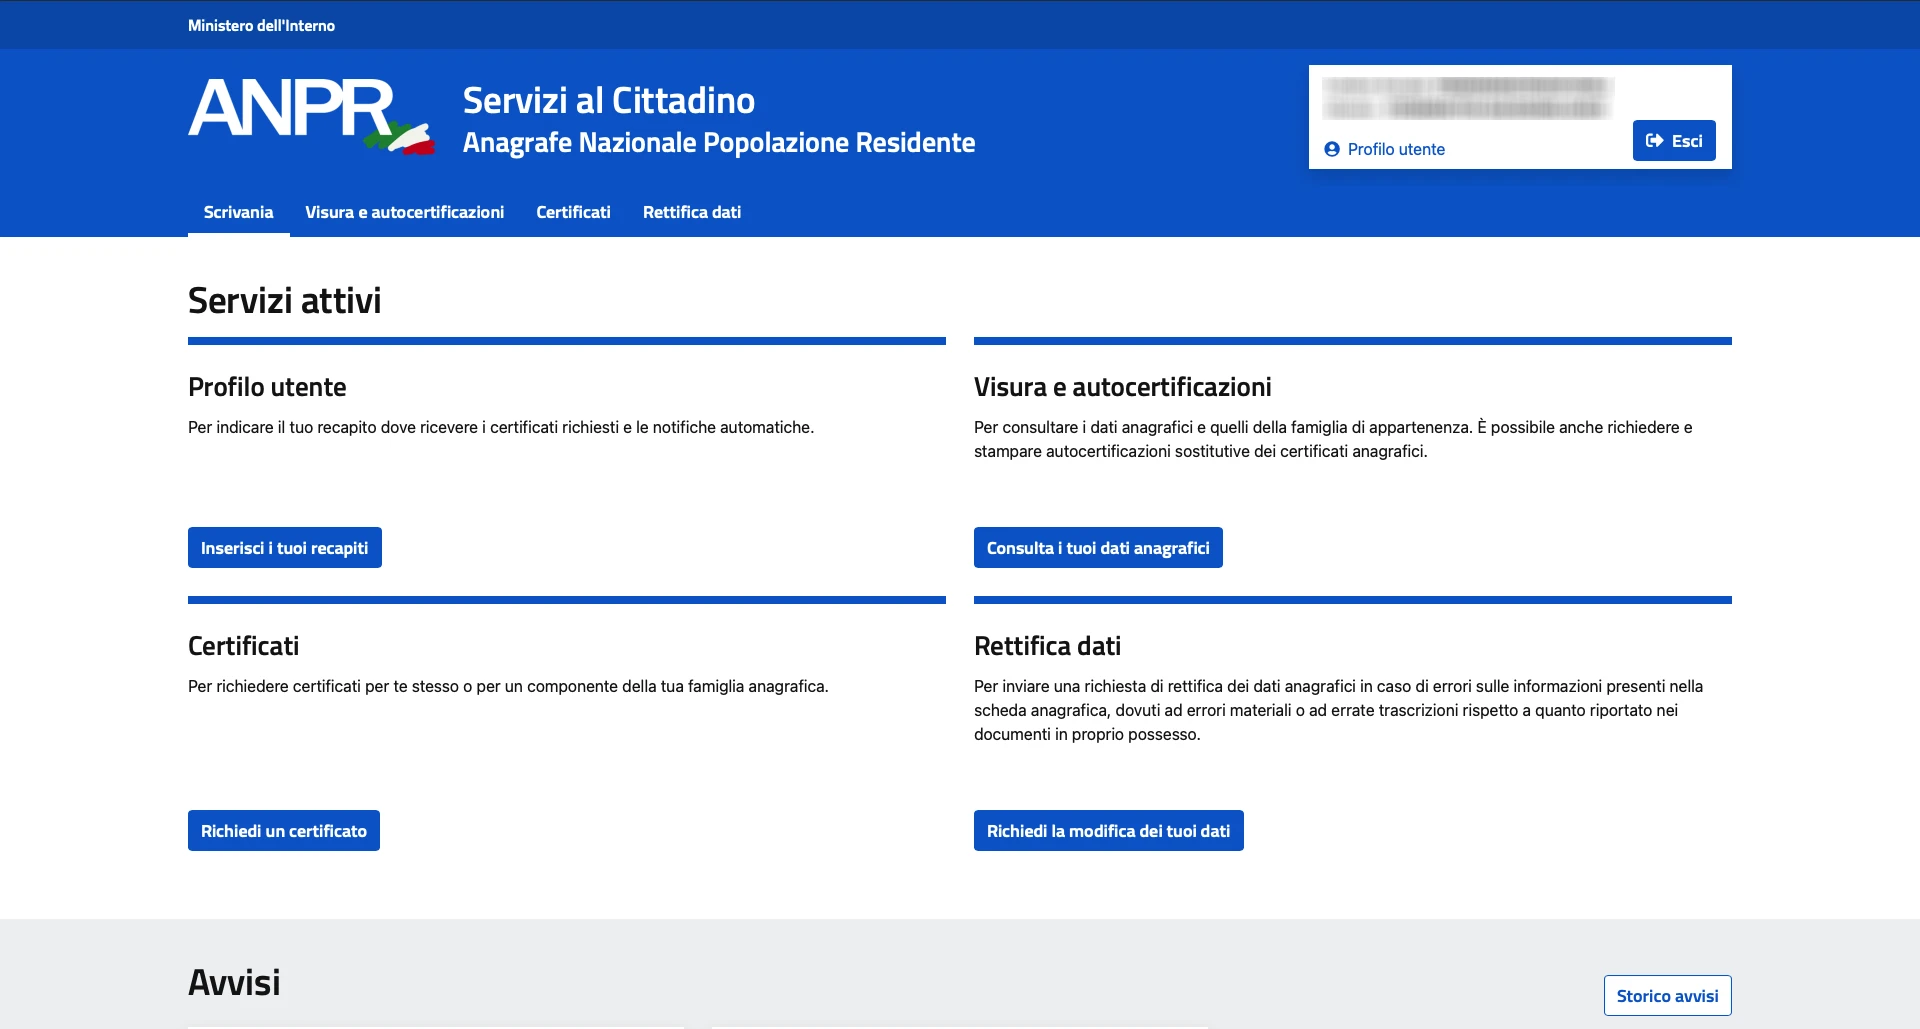Click description starting 'Per indicare il tuo recapito'

coord(501,427)
